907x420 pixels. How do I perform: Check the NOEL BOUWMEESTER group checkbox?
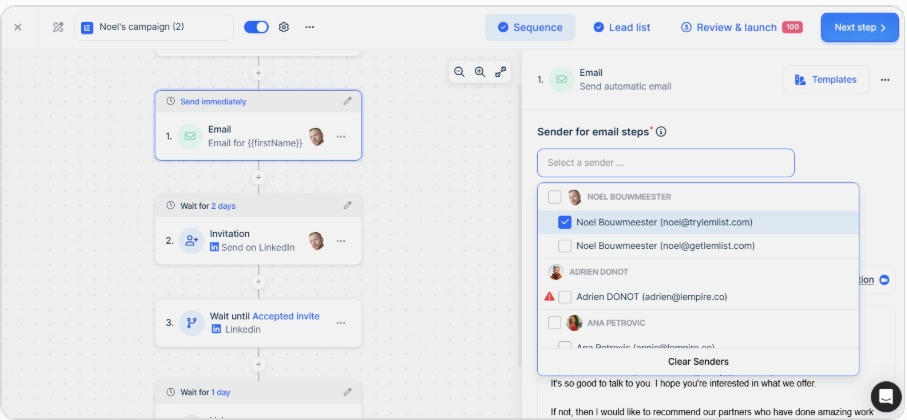pos(554,197)
